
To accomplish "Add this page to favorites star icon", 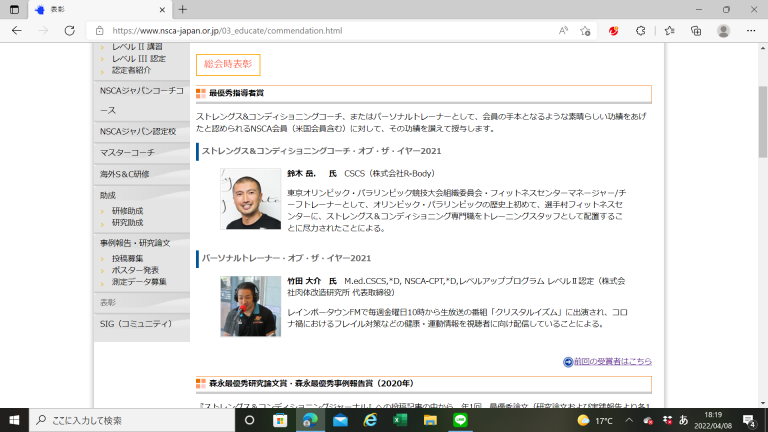I will tap(586, 31).
